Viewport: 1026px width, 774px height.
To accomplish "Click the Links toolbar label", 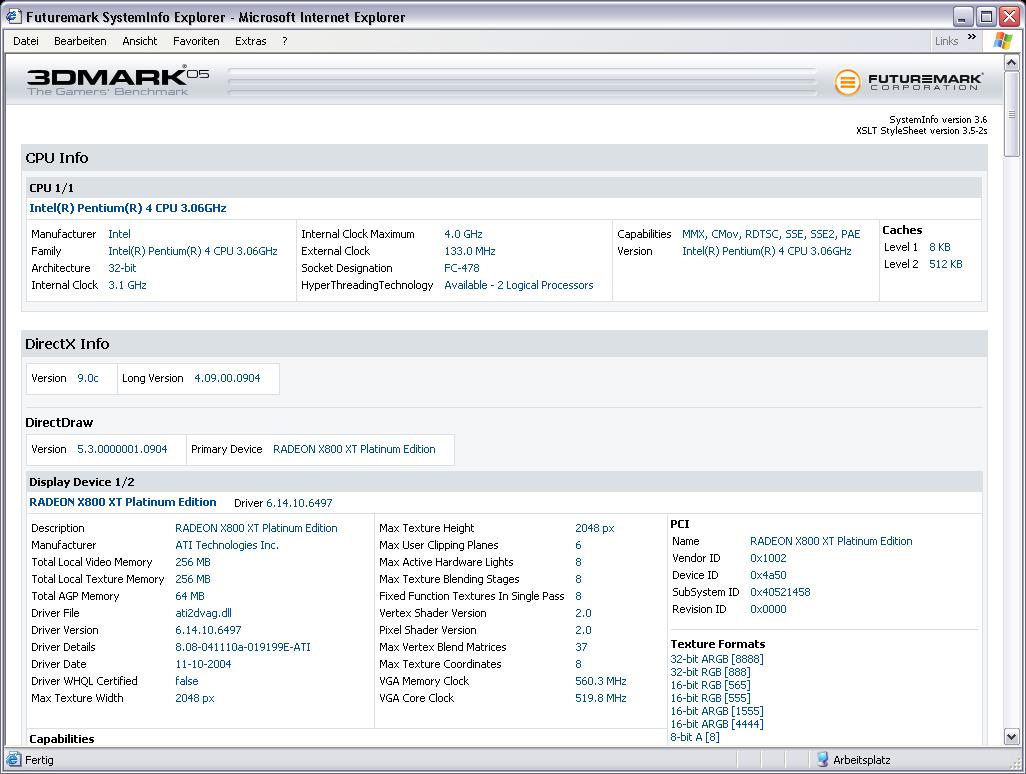I will [x=946, y=41].
